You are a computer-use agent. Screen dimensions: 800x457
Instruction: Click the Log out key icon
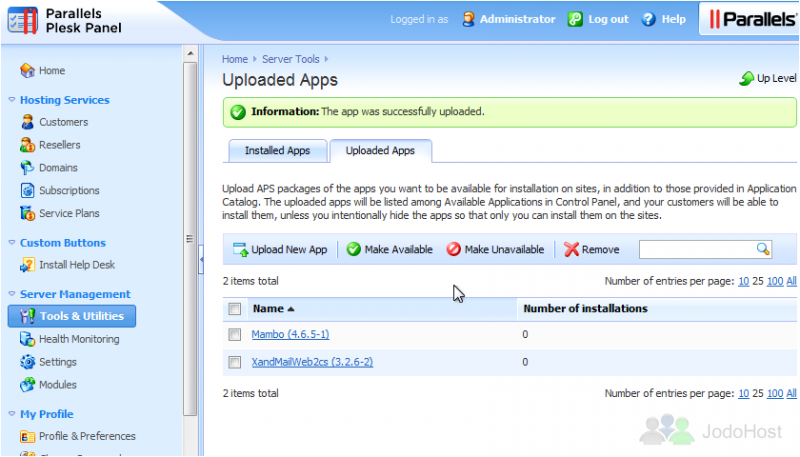[575, 19]
